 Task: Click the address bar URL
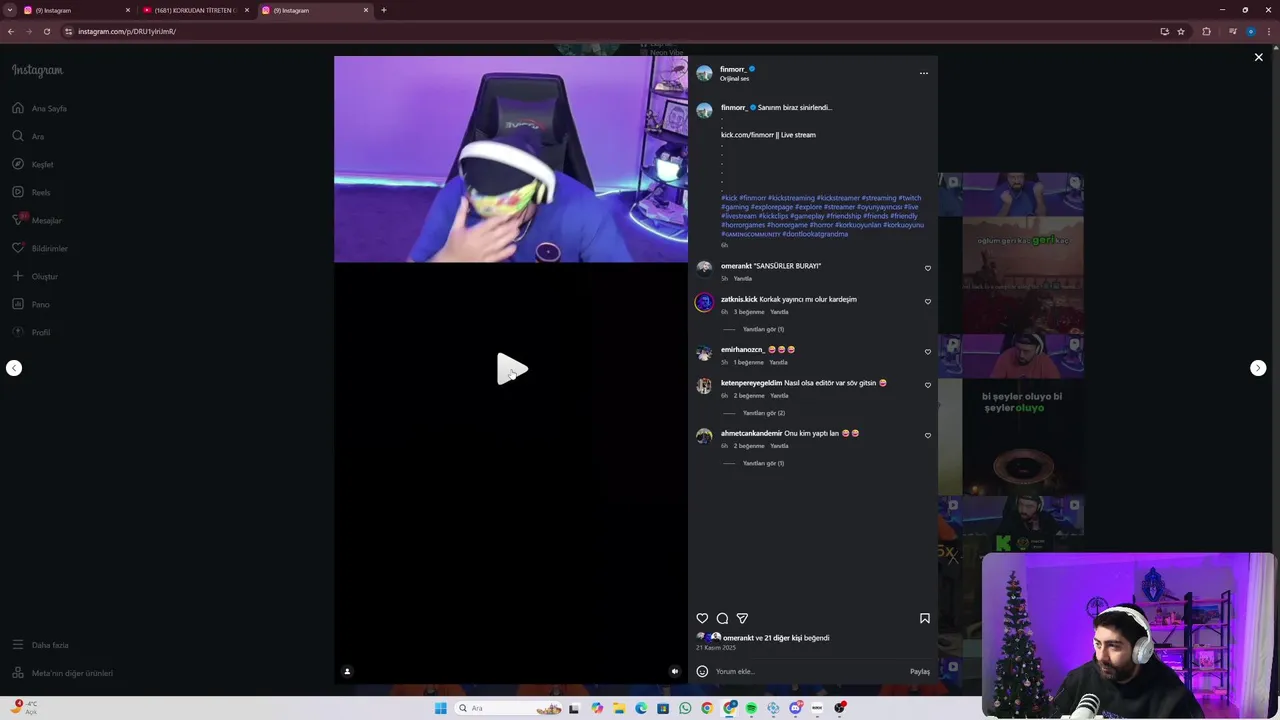click(x=127, y=31)
